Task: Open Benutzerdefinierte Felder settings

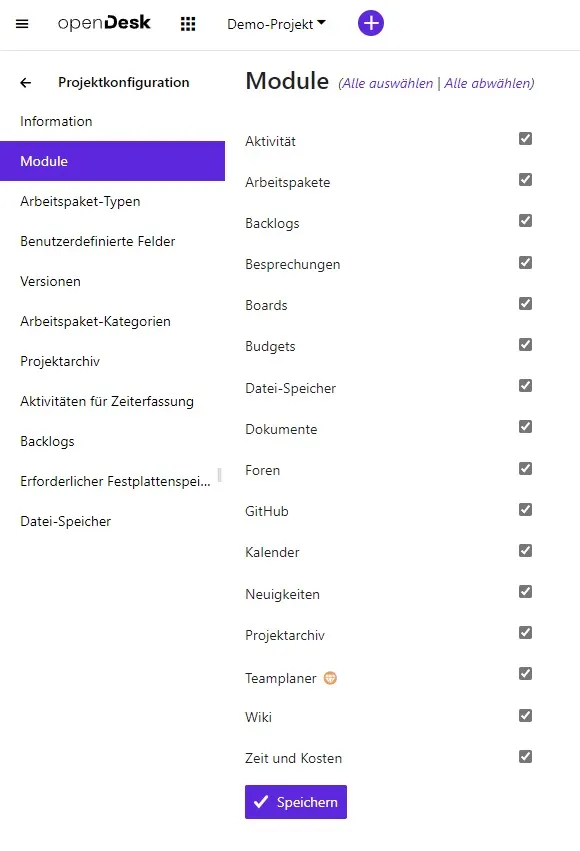Action: (x=96, y=241)
